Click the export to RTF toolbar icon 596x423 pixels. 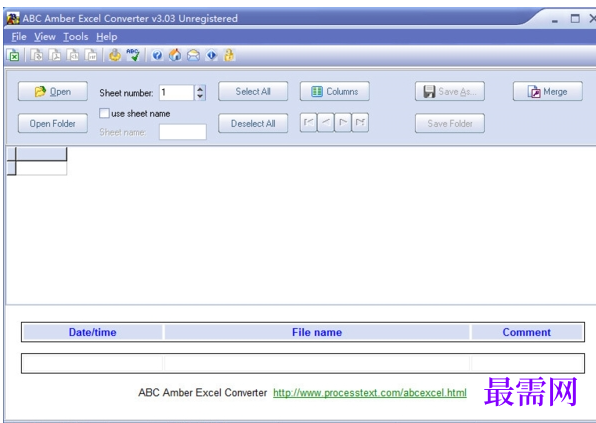tap(91, 56)
